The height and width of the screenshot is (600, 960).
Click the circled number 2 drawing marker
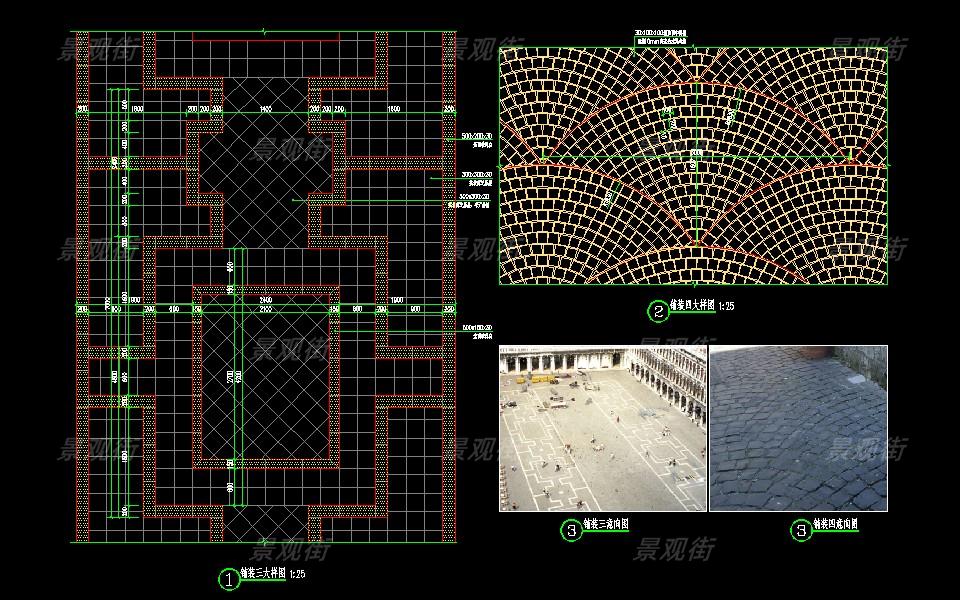pos(657,311)
